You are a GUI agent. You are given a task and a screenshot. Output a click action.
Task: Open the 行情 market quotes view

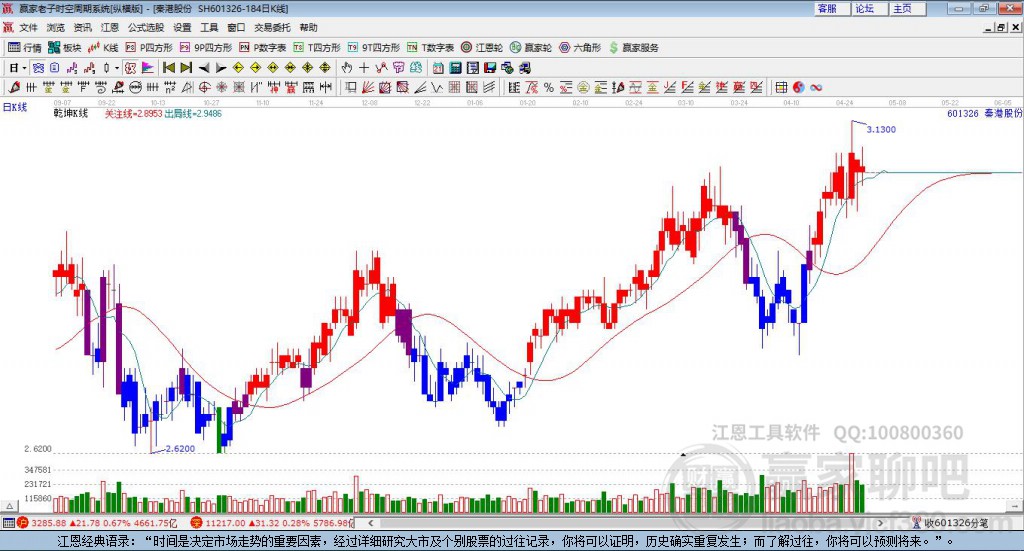click(x=24, y=48)
